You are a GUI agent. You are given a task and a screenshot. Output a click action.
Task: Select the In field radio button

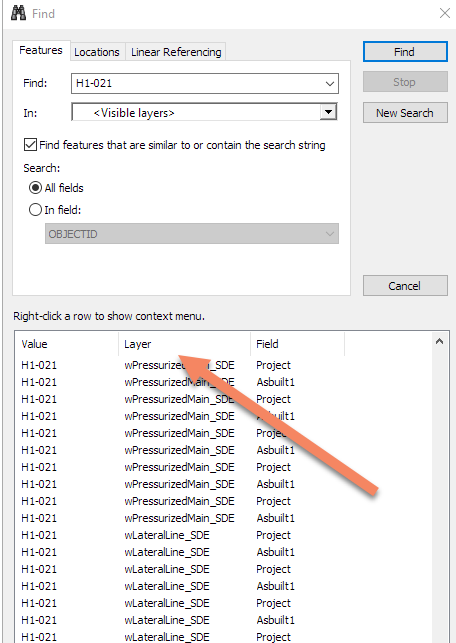pos(35,210)
